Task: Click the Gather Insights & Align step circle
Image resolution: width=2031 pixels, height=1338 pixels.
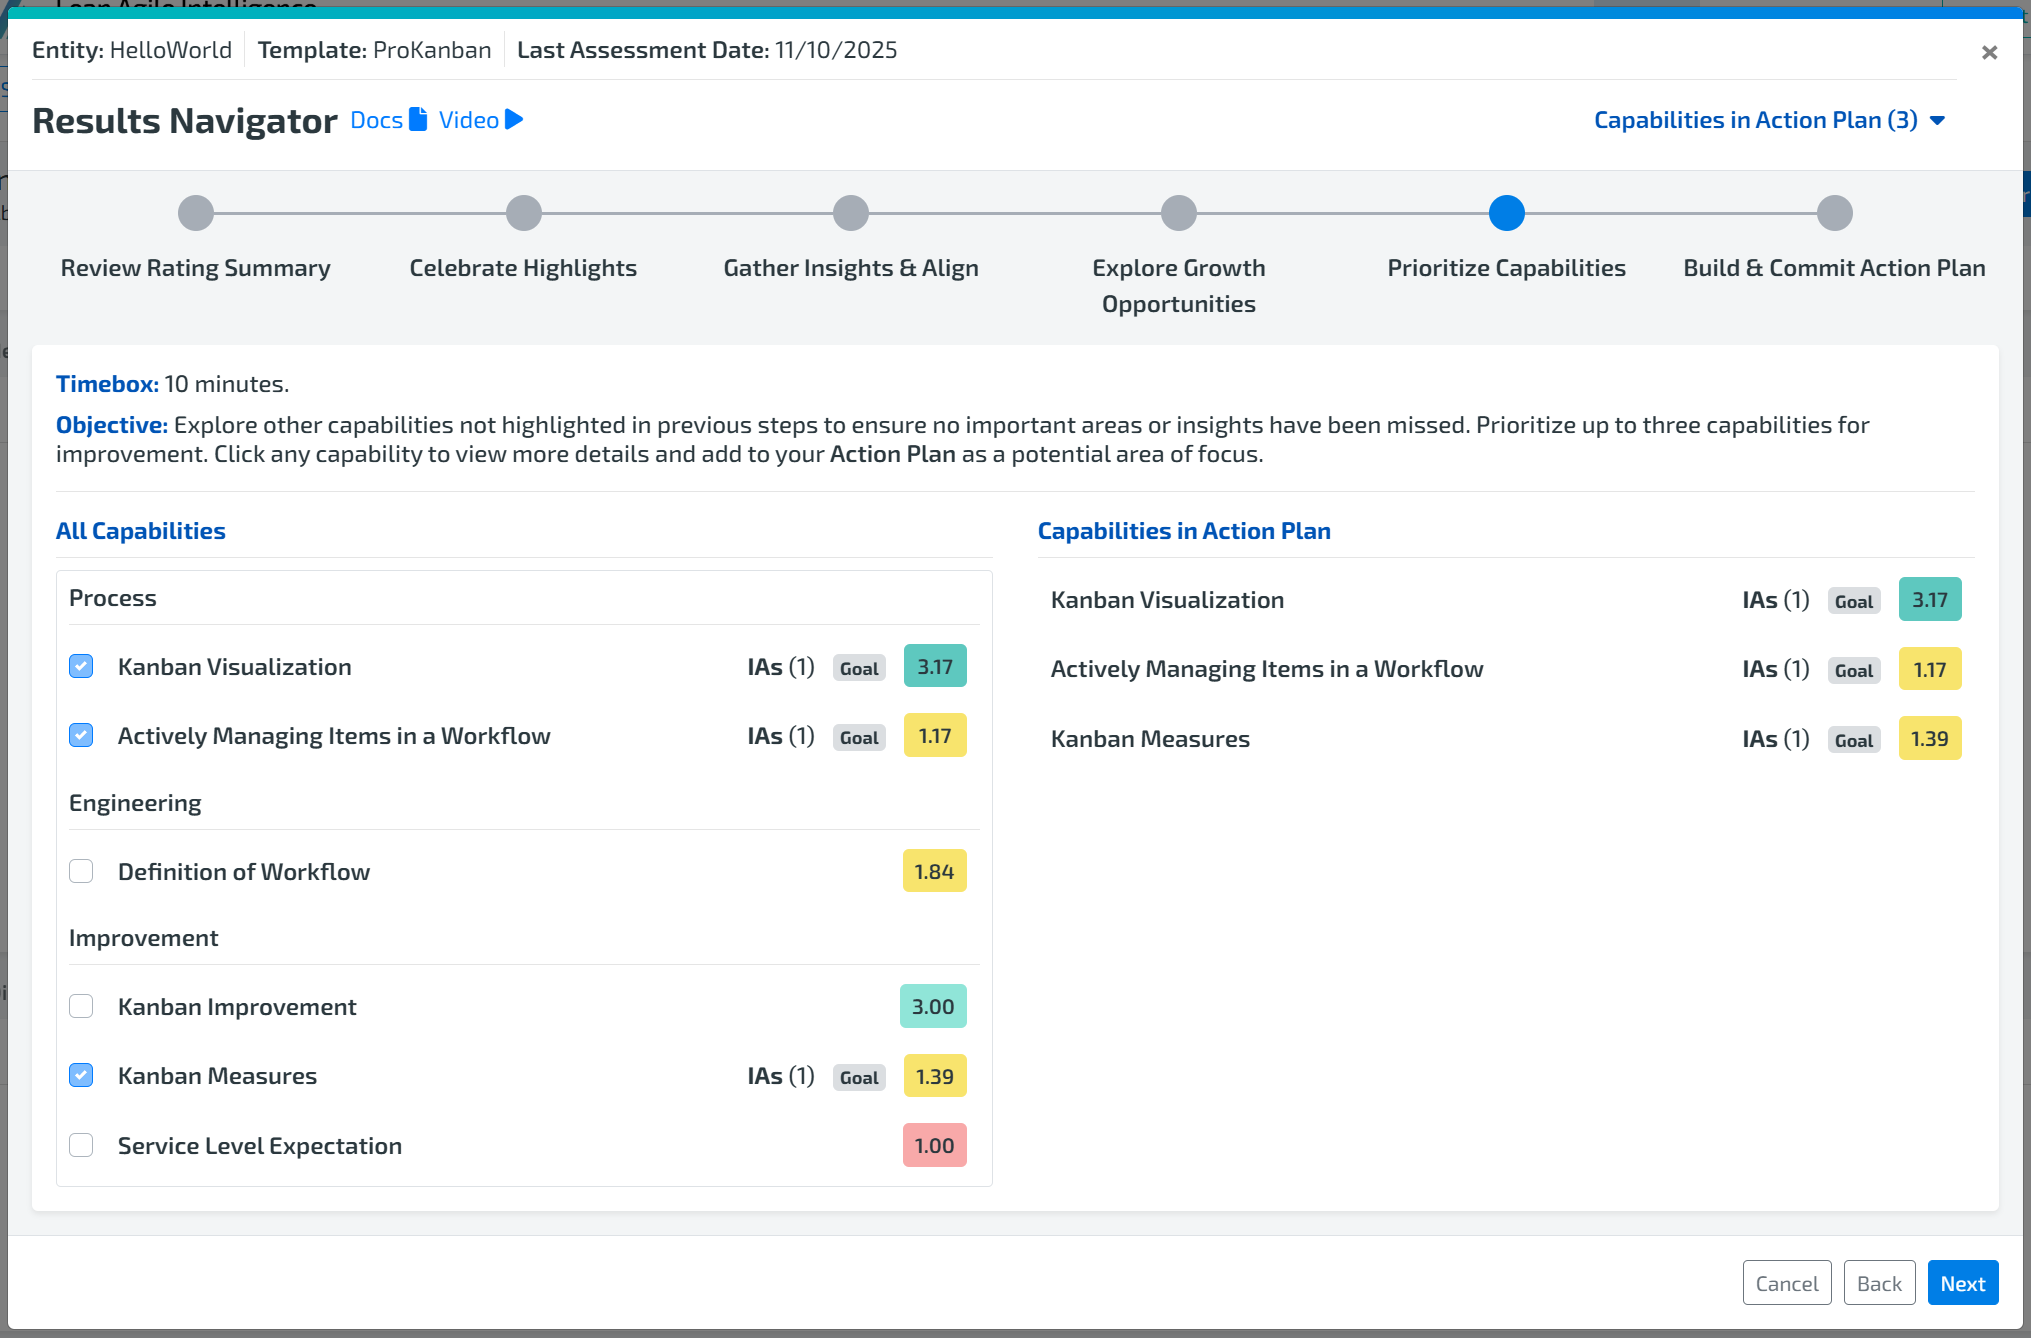Action: point(851,213)
